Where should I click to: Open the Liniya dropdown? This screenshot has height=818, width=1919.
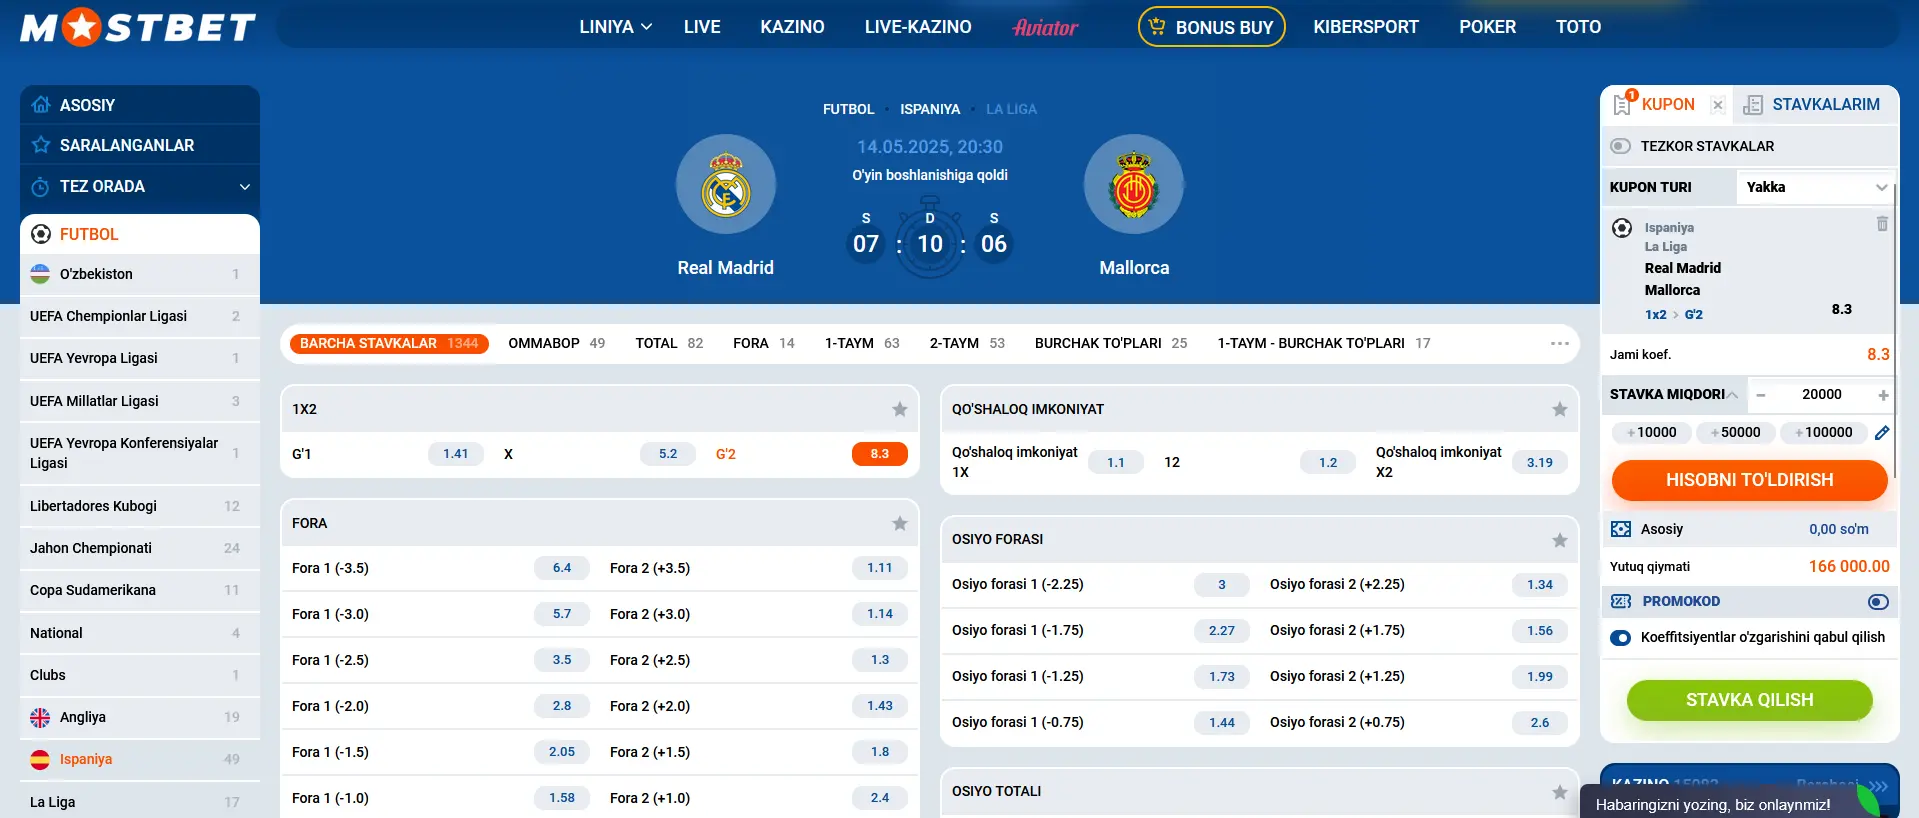click(x=615, y=27)
